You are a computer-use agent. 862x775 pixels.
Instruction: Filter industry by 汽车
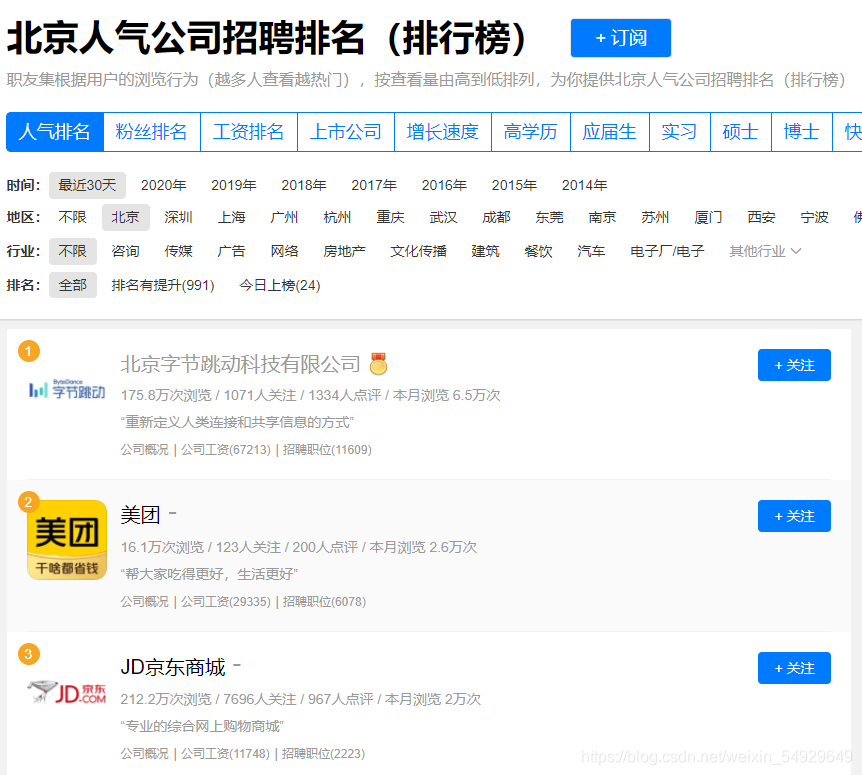click(x=592, y=251)
